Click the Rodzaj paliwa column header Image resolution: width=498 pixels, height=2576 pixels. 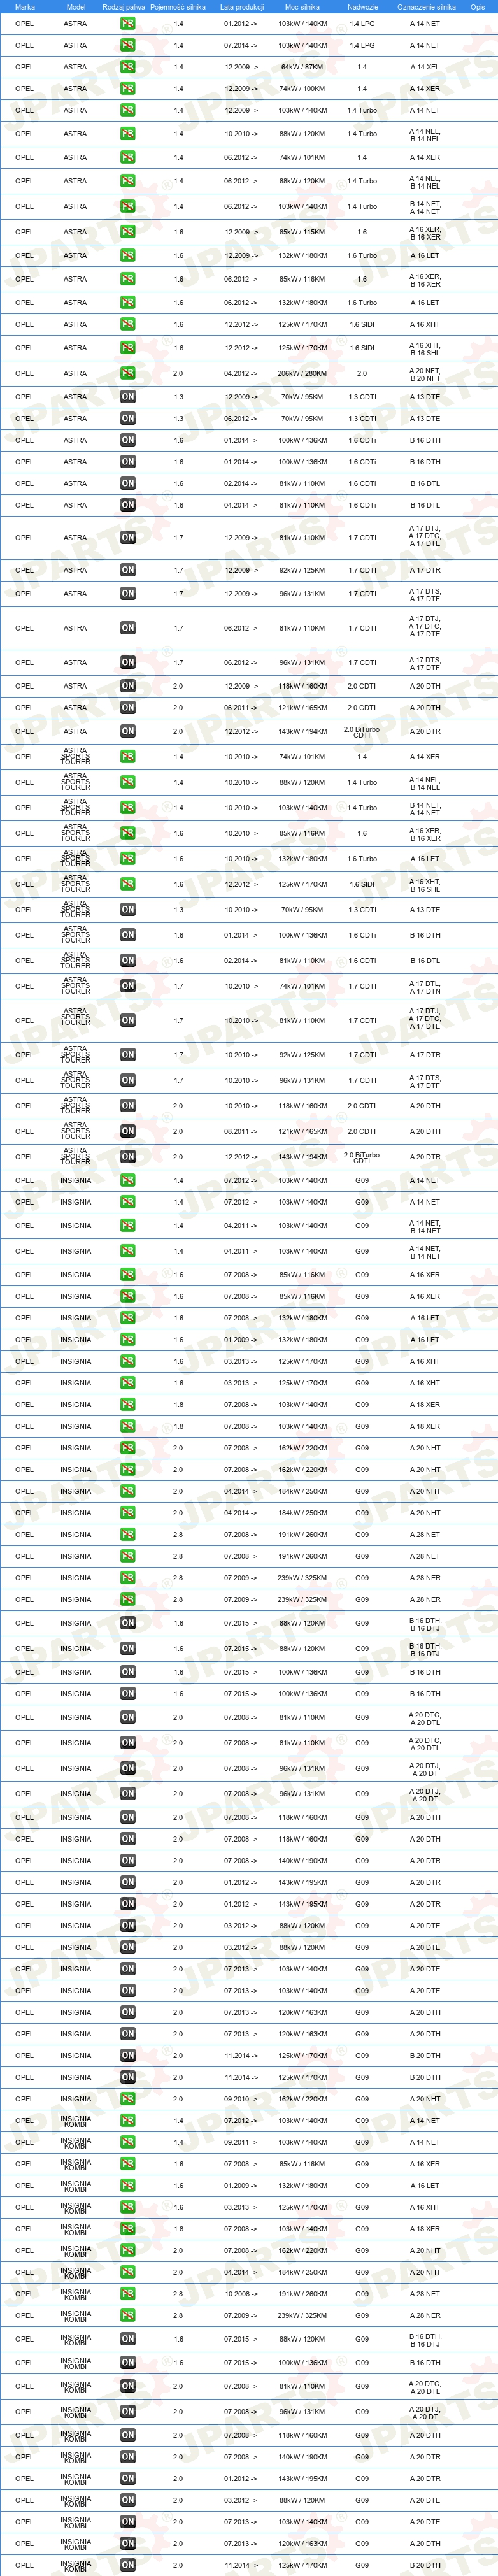tap(124, 6)
